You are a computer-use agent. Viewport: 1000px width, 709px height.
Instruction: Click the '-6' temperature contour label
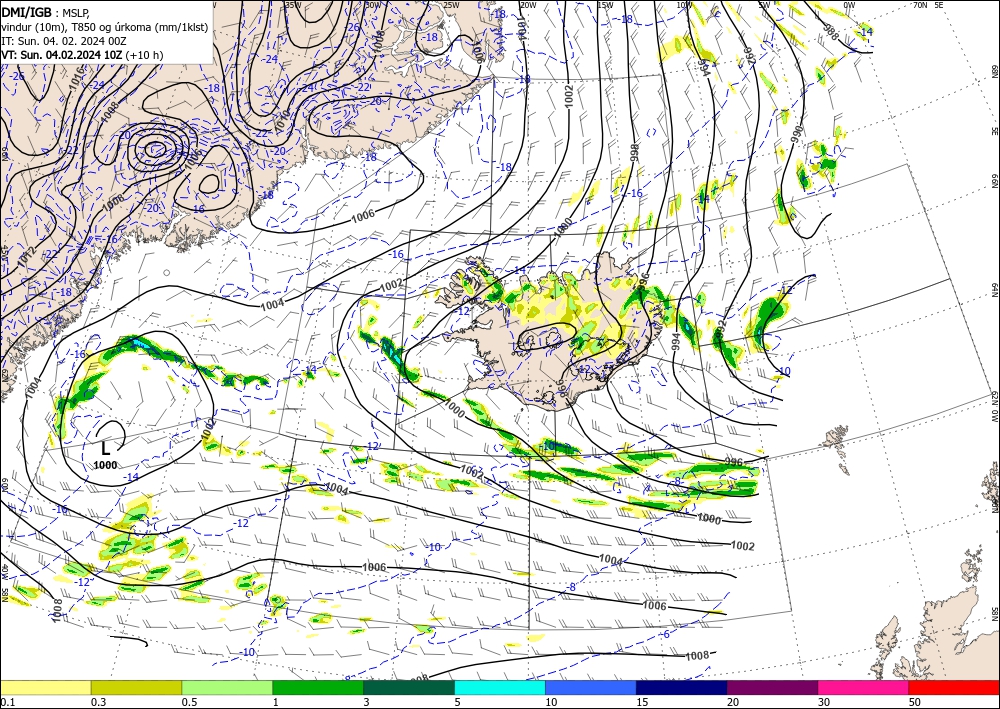coord(665,634)
